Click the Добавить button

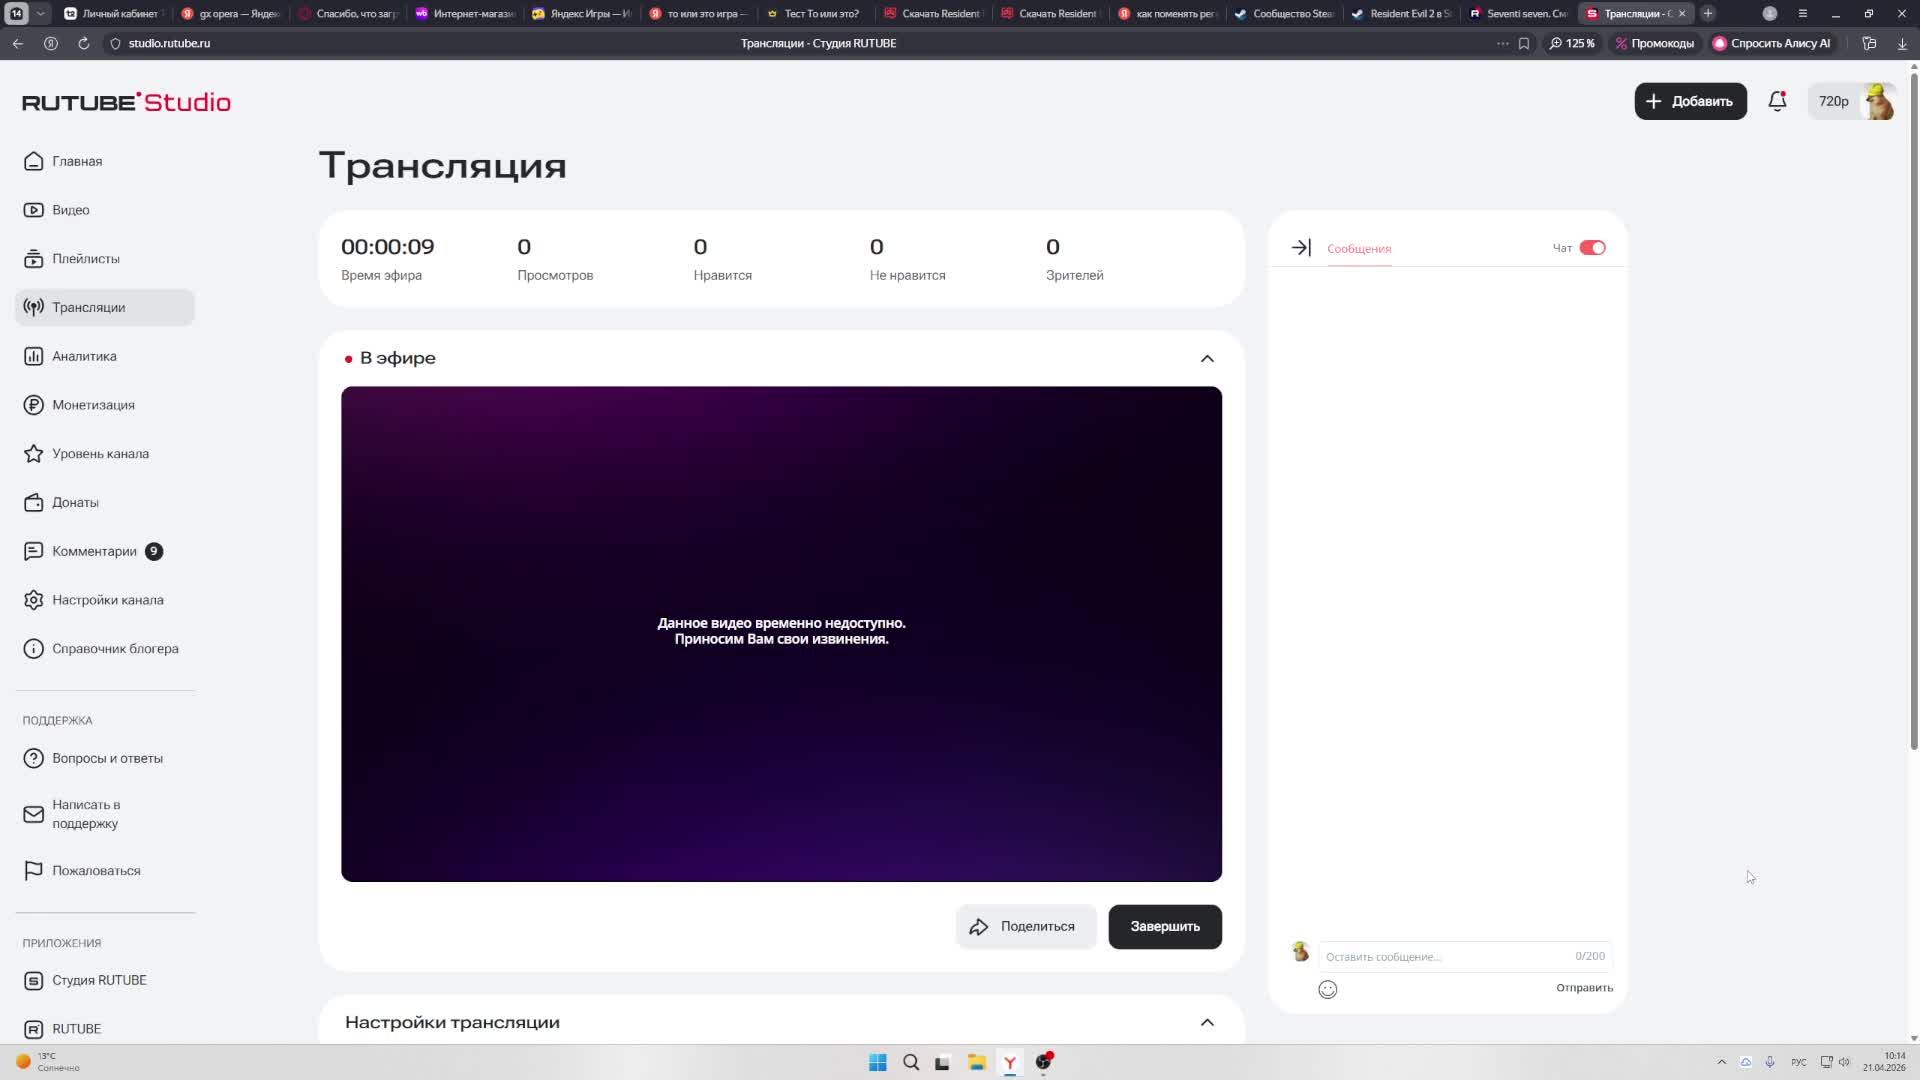(1690, 101)
